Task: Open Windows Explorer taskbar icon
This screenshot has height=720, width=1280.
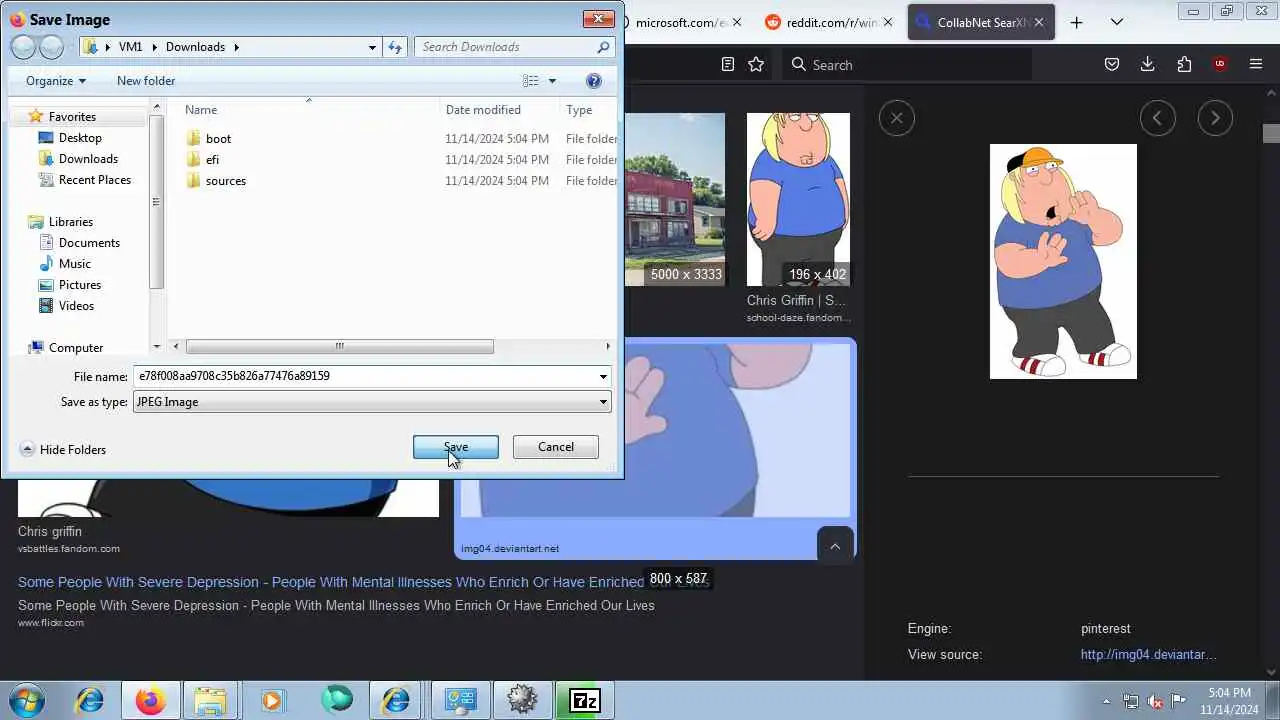Action: (x=210, y=700)
